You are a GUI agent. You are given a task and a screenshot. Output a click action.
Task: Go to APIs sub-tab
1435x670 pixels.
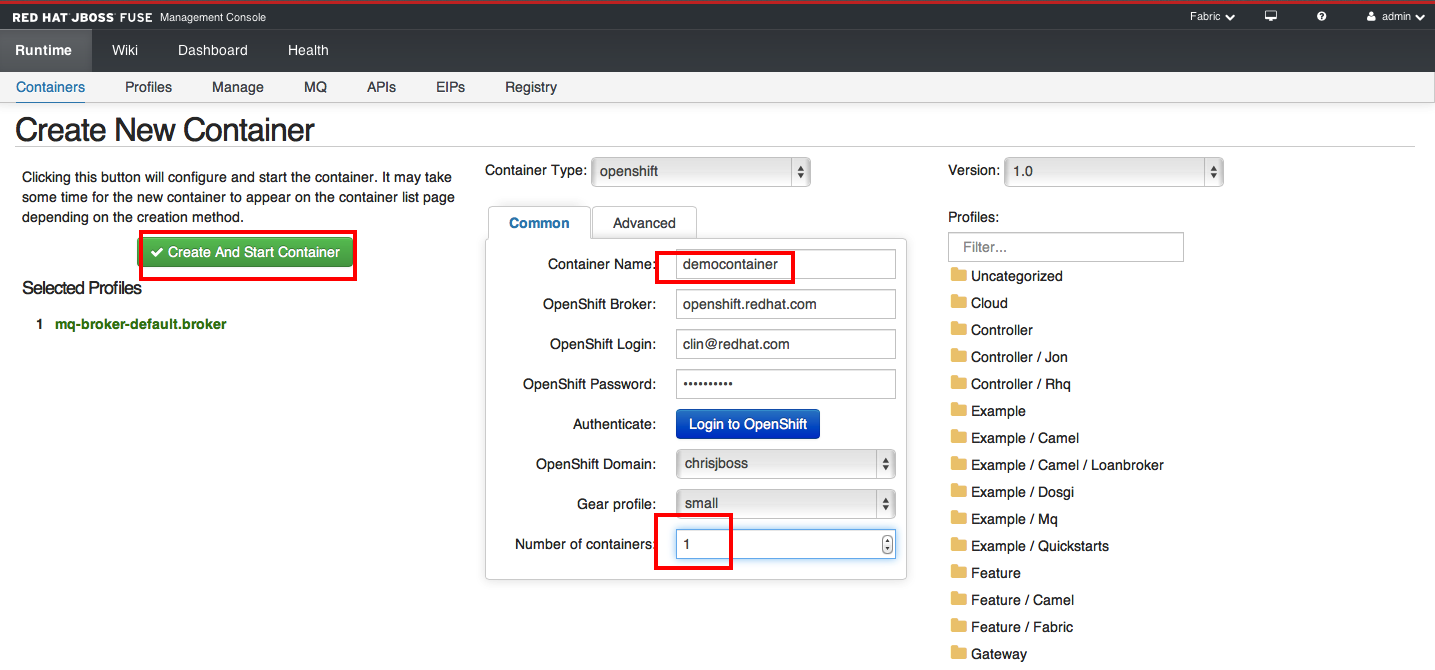[x=381, y=87]
